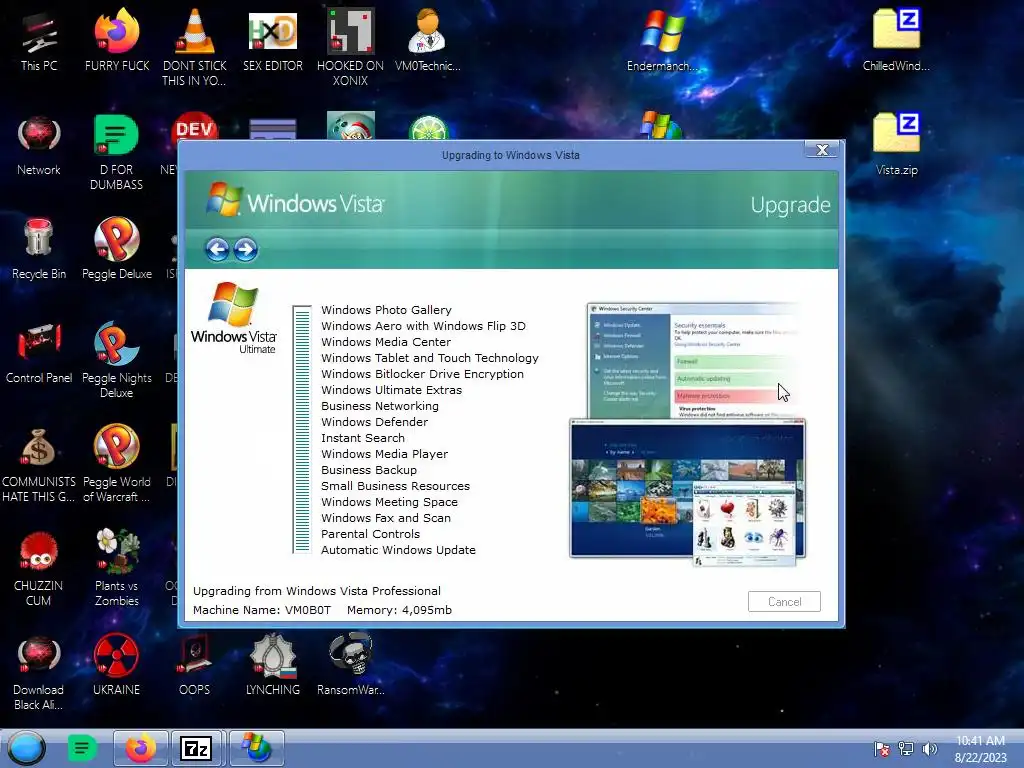The width and height of the screenshot is (1024, 768).
Task: Select the Plants vs Zombies icon
Action: pos(117,568)
